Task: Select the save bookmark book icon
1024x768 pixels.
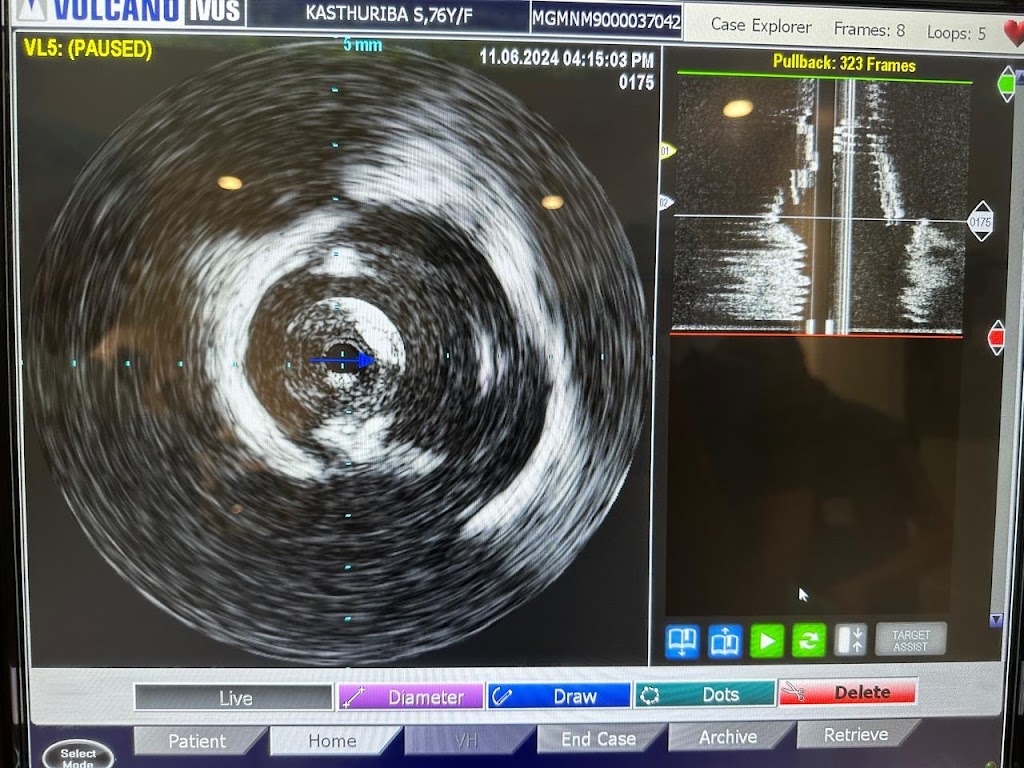Action: [683, 640]
